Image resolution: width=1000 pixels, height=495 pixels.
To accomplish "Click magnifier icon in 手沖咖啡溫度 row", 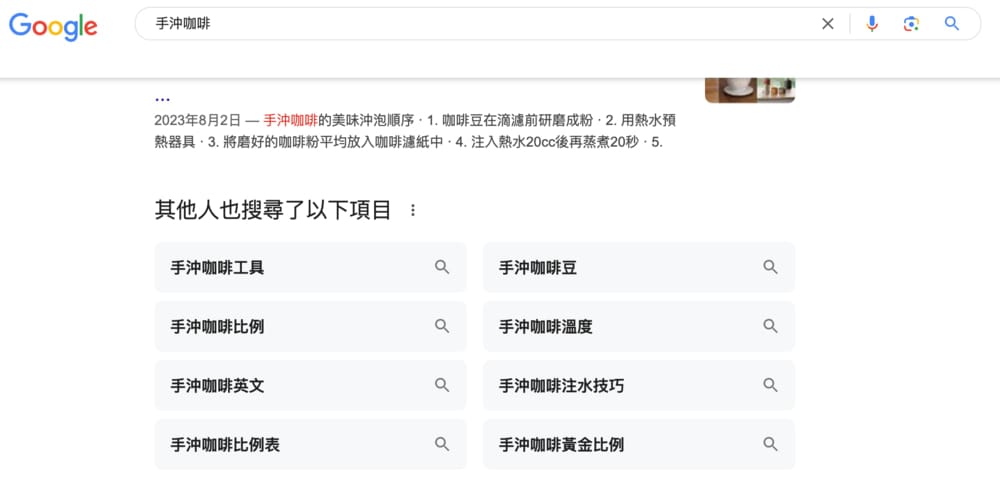I will [770, 326].
